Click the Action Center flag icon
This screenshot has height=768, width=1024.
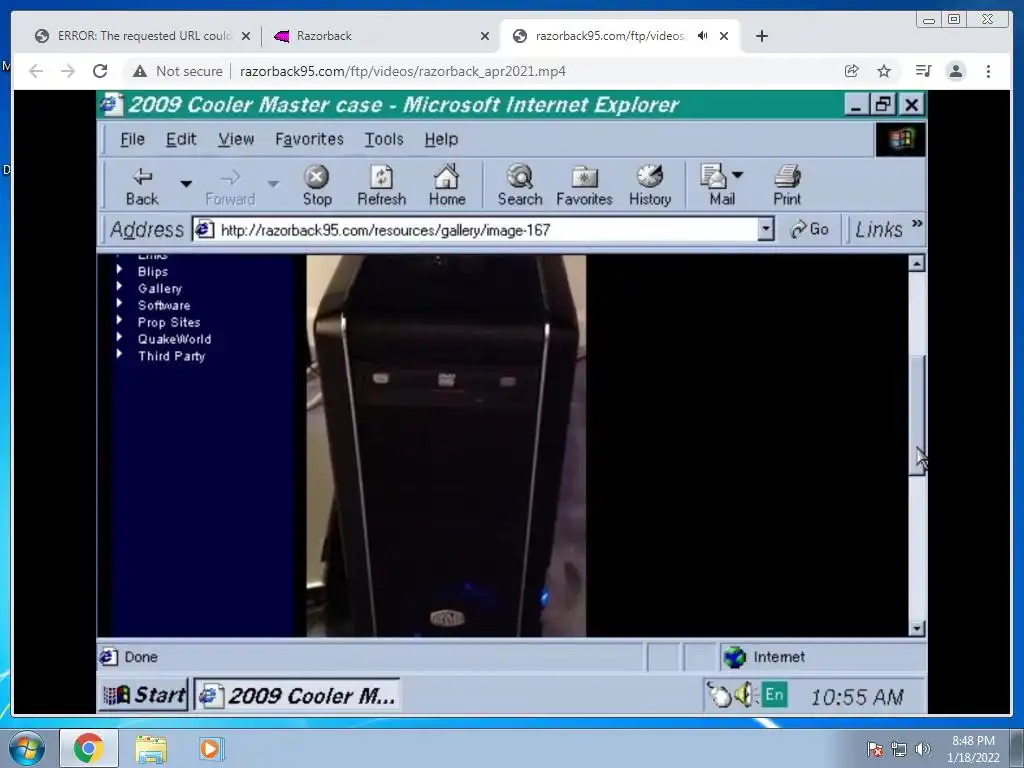(x=874, y=749)
